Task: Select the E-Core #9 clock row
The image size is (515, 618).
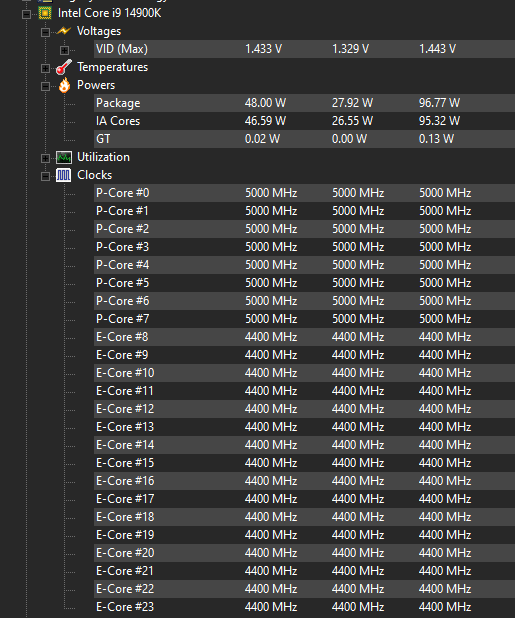Action: 305,355
